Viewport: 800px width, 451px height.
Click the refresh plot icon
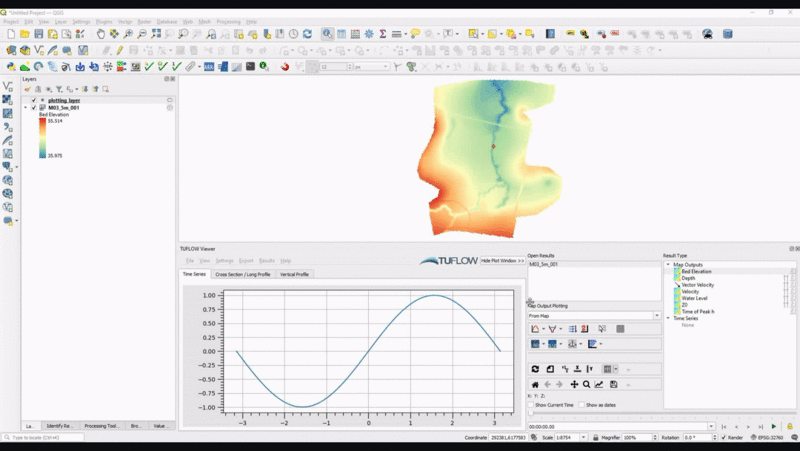coord(535,369)
